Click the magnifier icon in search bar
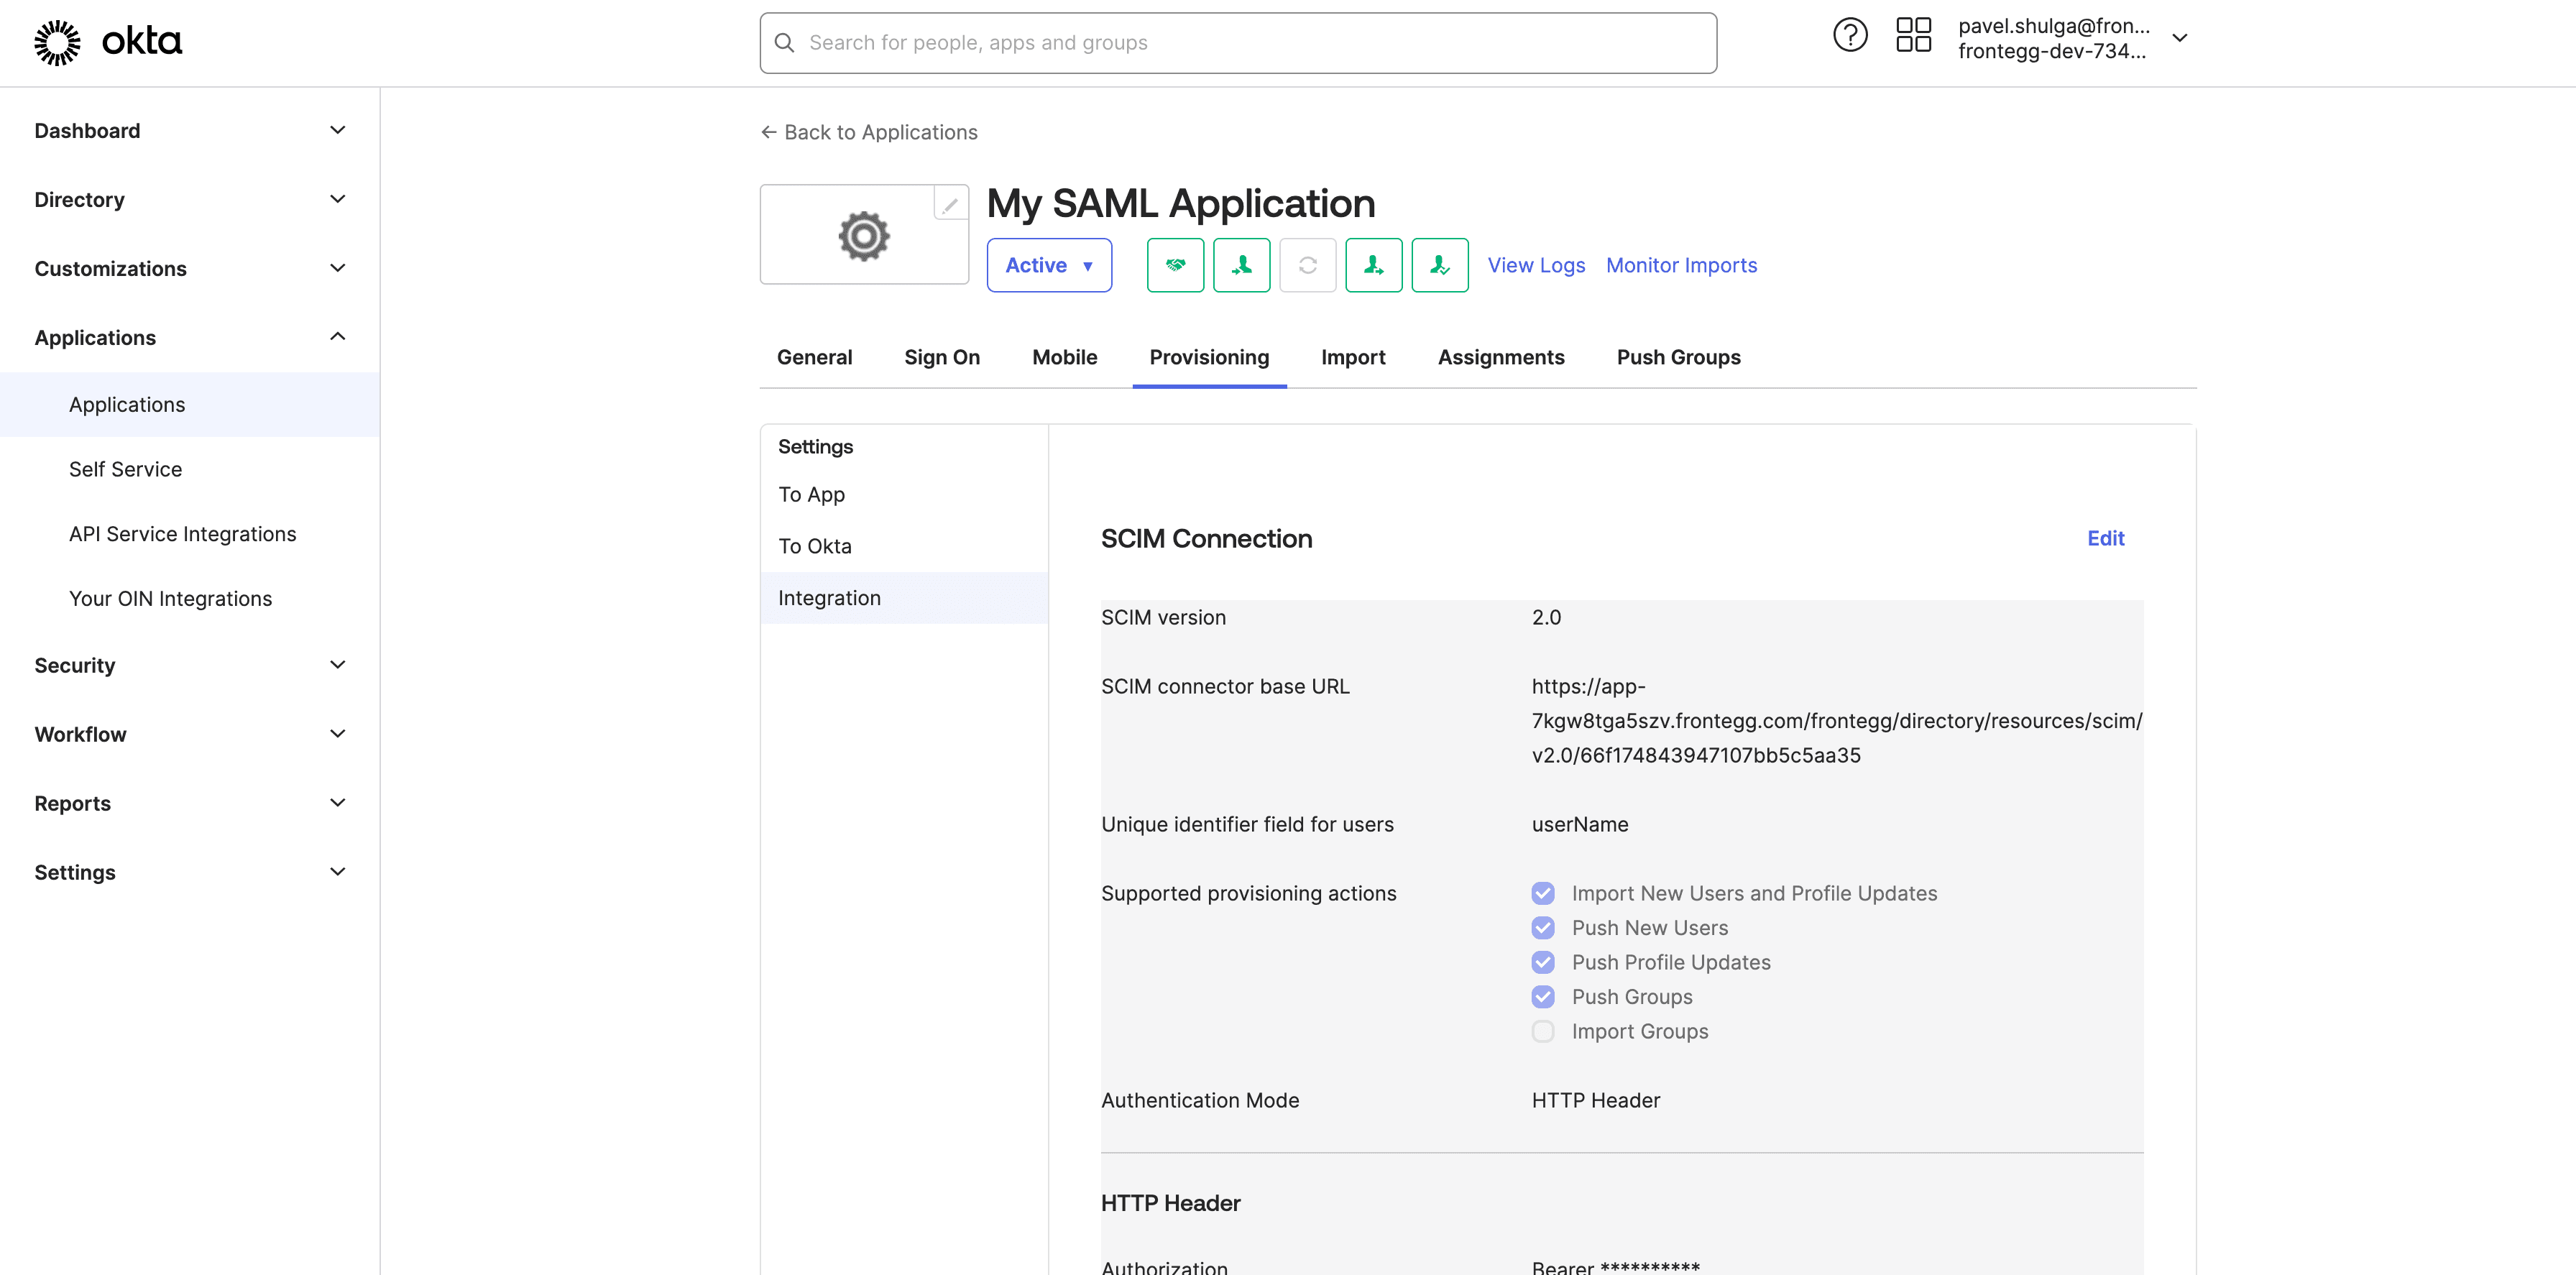This screenshot has height=1275, width=2576. [x=784, y=43]
